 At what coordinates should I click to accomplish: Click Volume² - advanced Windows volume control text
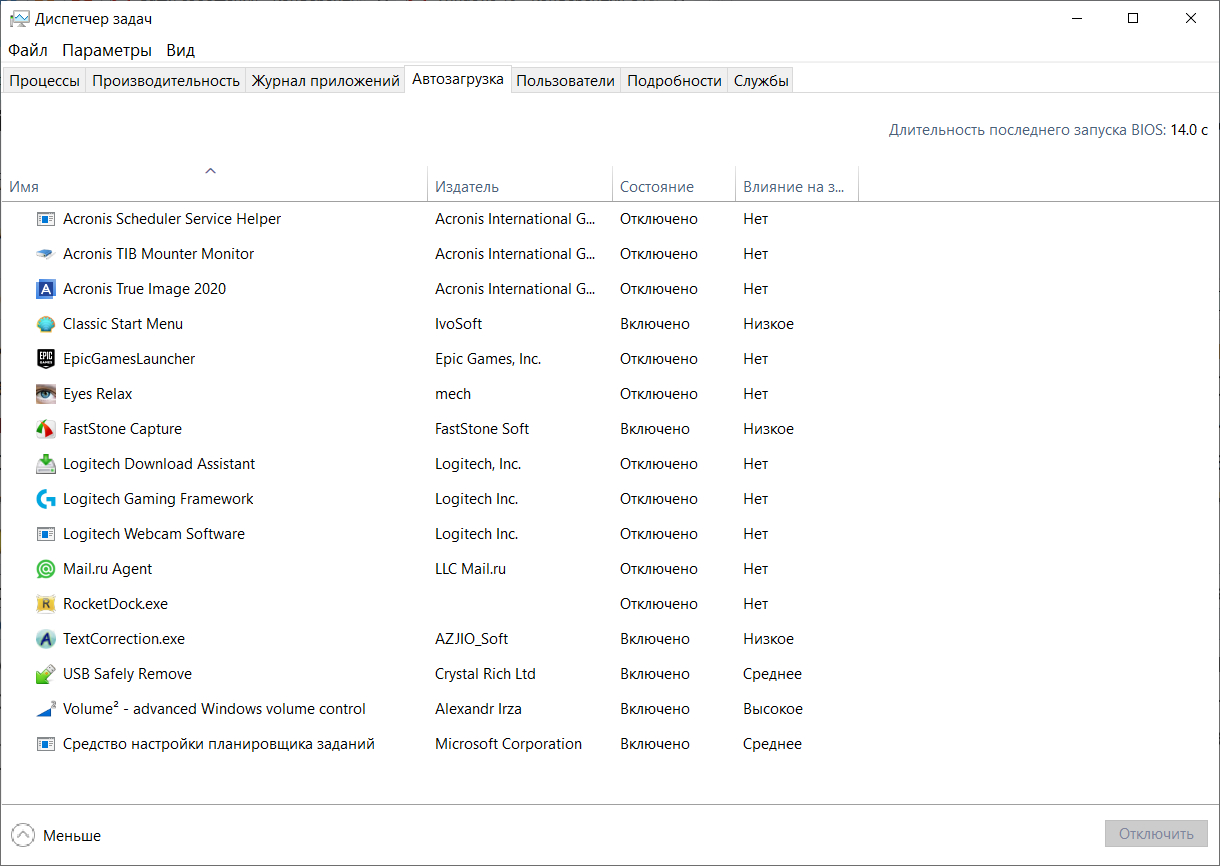click(214, 709)
